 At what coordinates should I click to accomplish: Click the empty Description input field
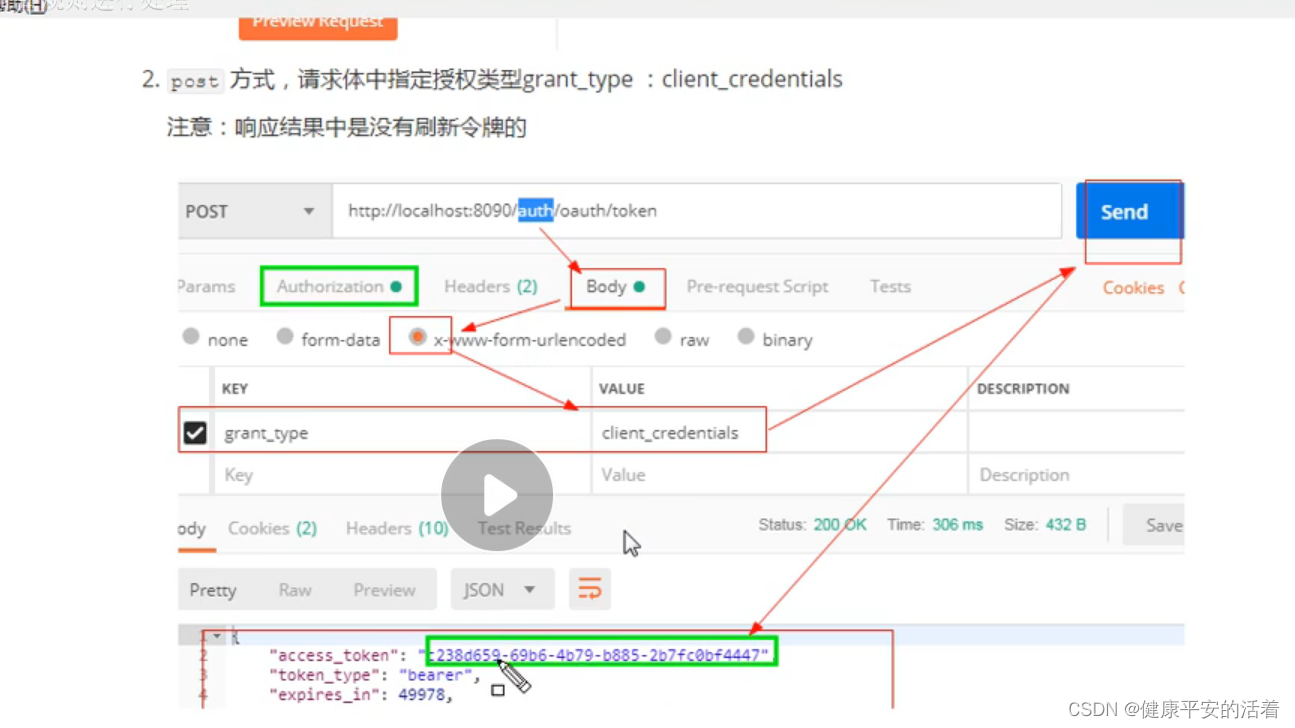pos(1076,475)
